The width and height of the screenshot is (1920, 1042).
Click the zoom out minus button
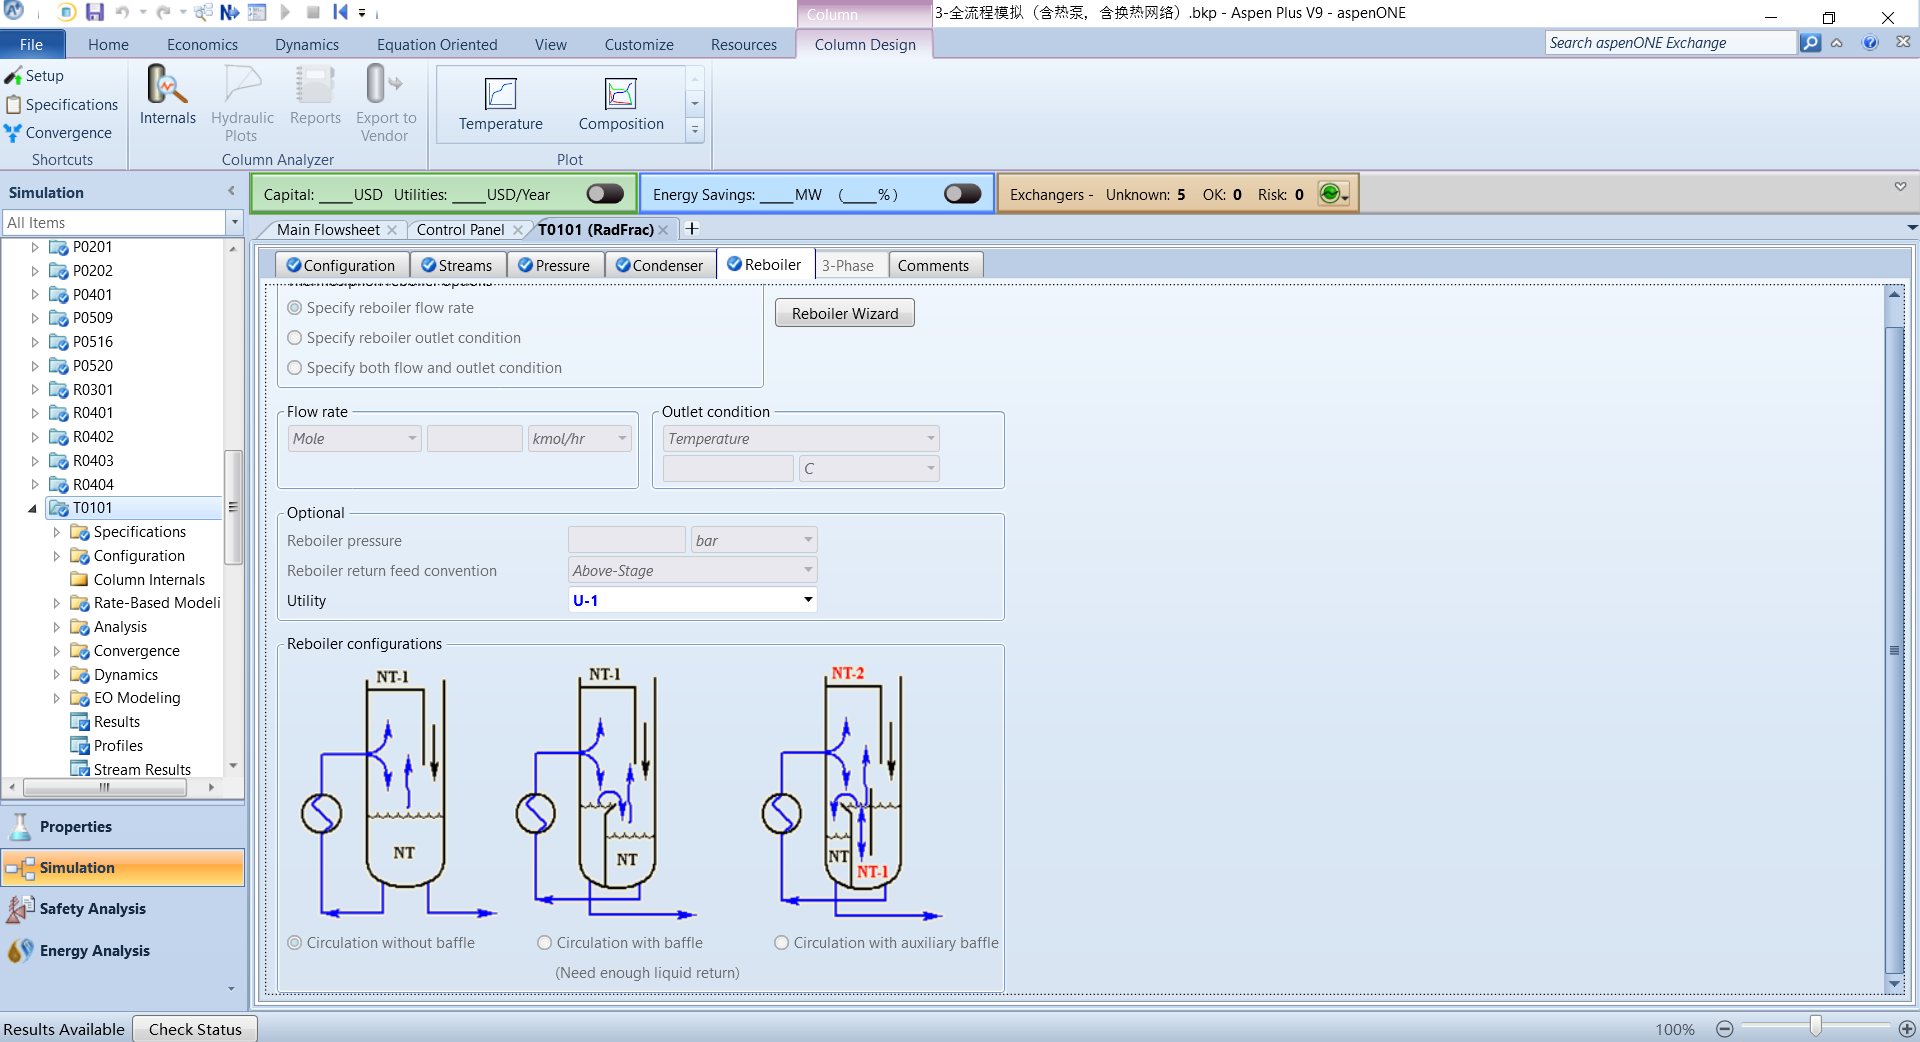[1725, 1029]
